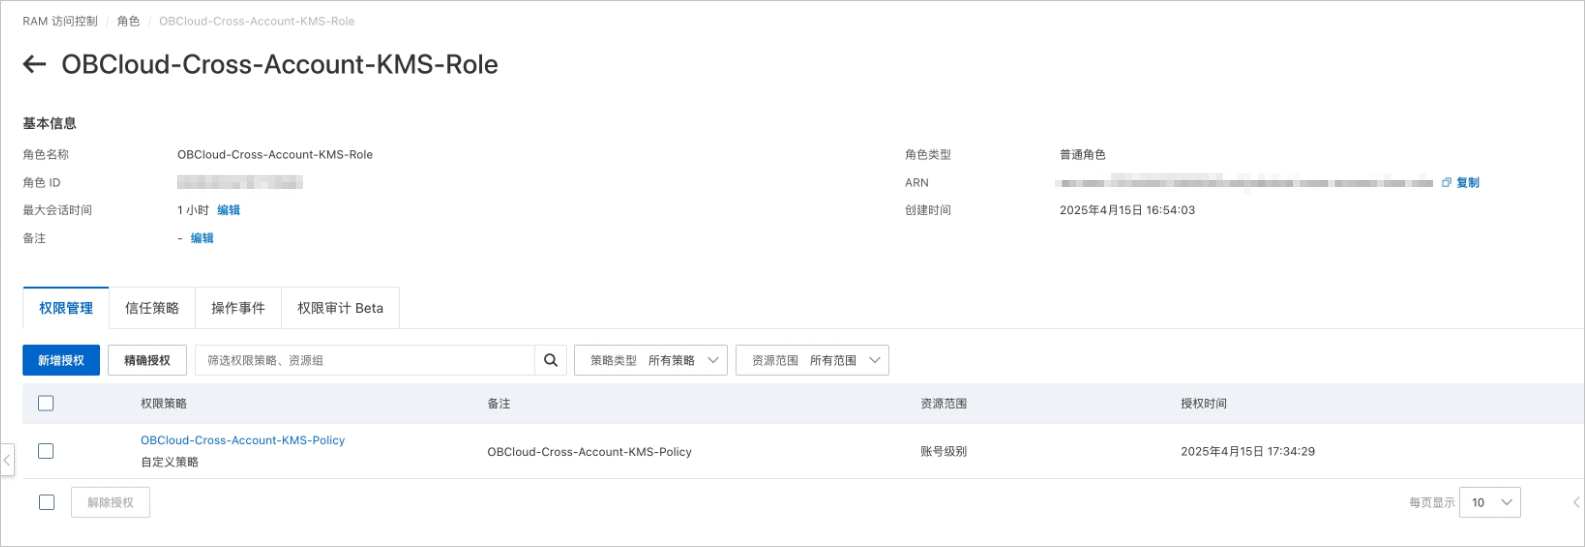
Task: Click the 解除授权 button
Action: pos(110,502)
